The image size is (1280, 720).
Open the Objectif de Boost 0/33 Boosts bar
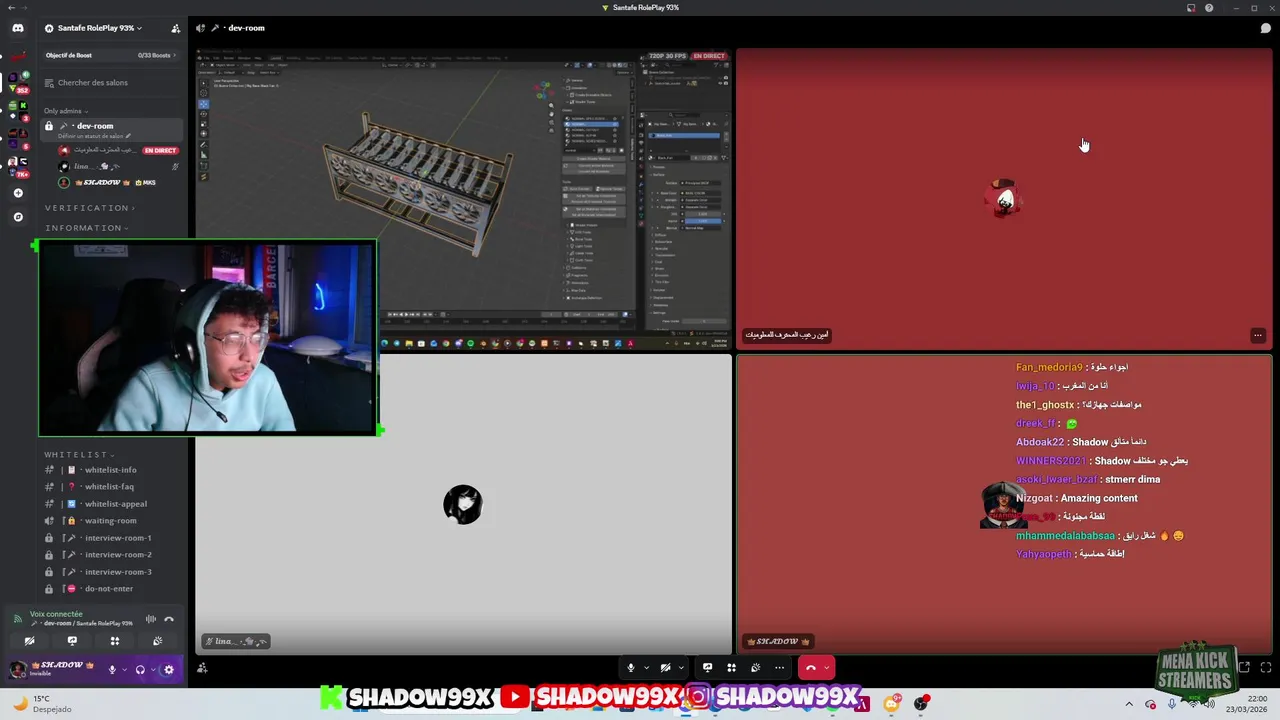point(111,55)
